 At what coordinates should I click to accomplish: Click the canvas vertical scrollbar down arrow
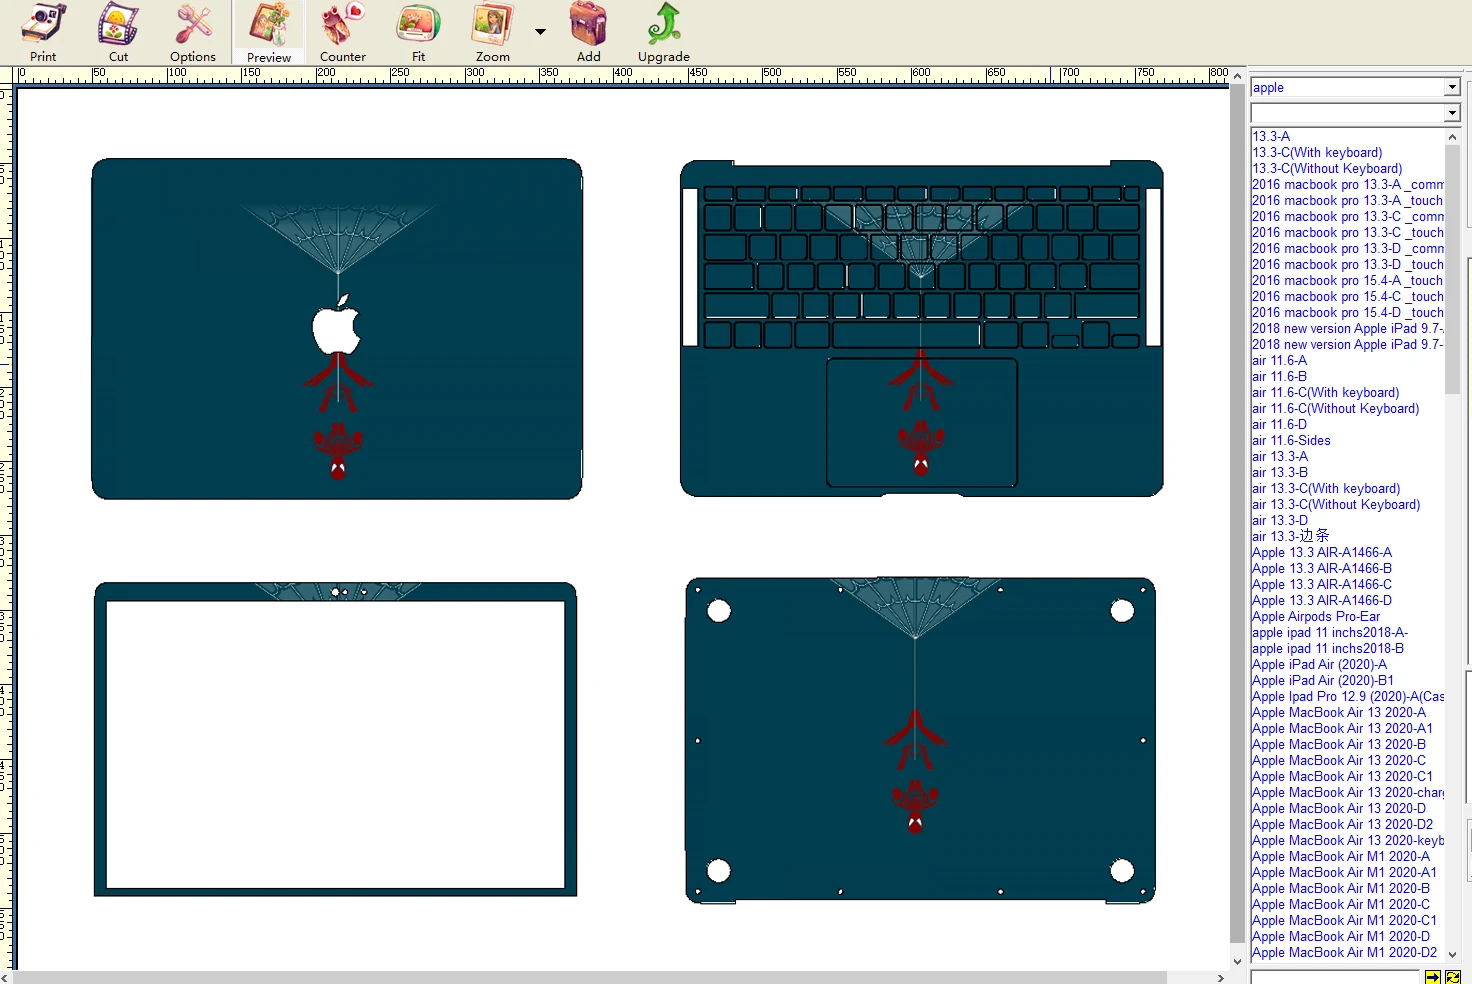[1237, 962]
